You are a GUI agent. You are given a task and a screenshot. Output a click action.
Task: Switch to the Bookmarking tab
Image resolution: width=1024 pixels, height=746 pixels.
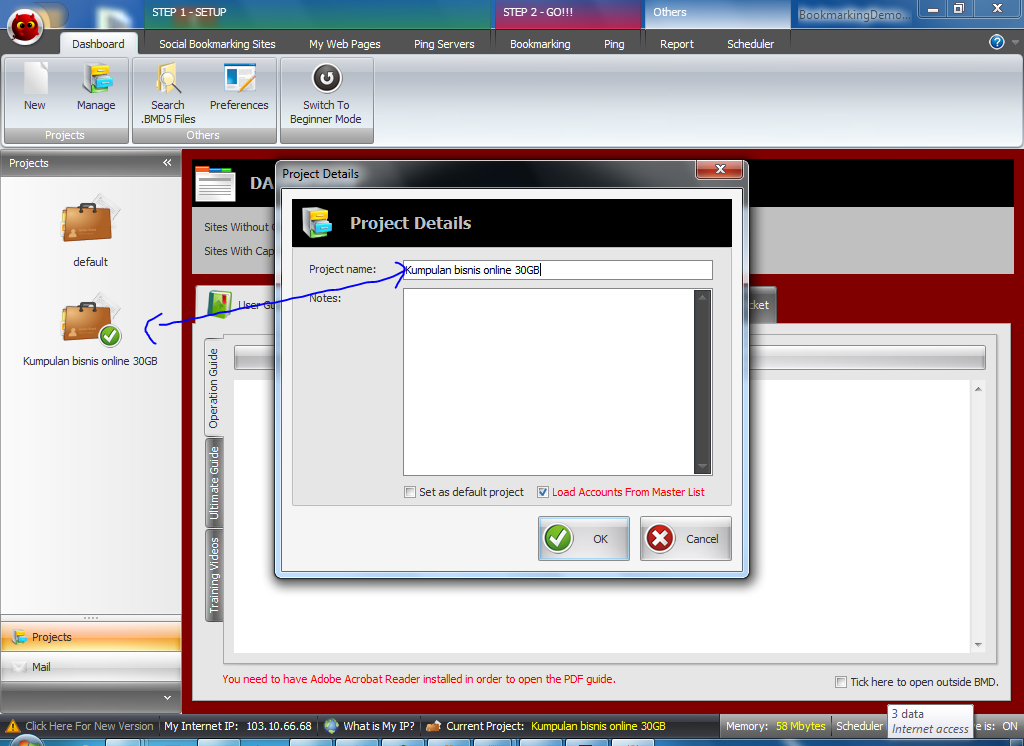[x=540, y=44]
